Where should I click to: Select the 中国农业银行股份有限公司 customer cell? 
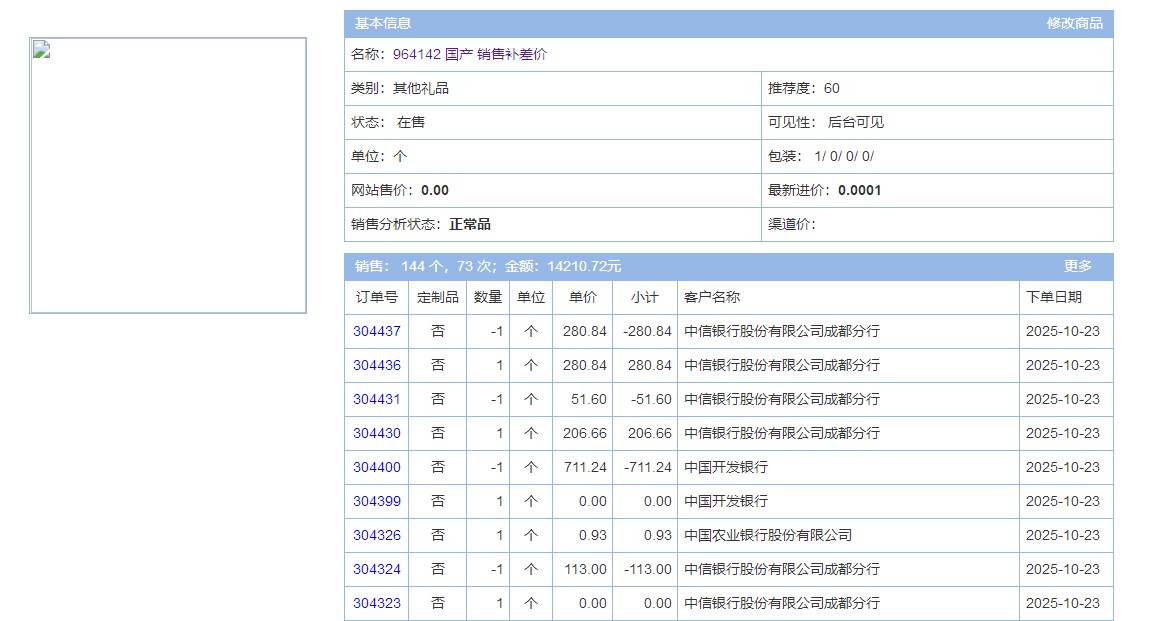click(x=768, y=535)
